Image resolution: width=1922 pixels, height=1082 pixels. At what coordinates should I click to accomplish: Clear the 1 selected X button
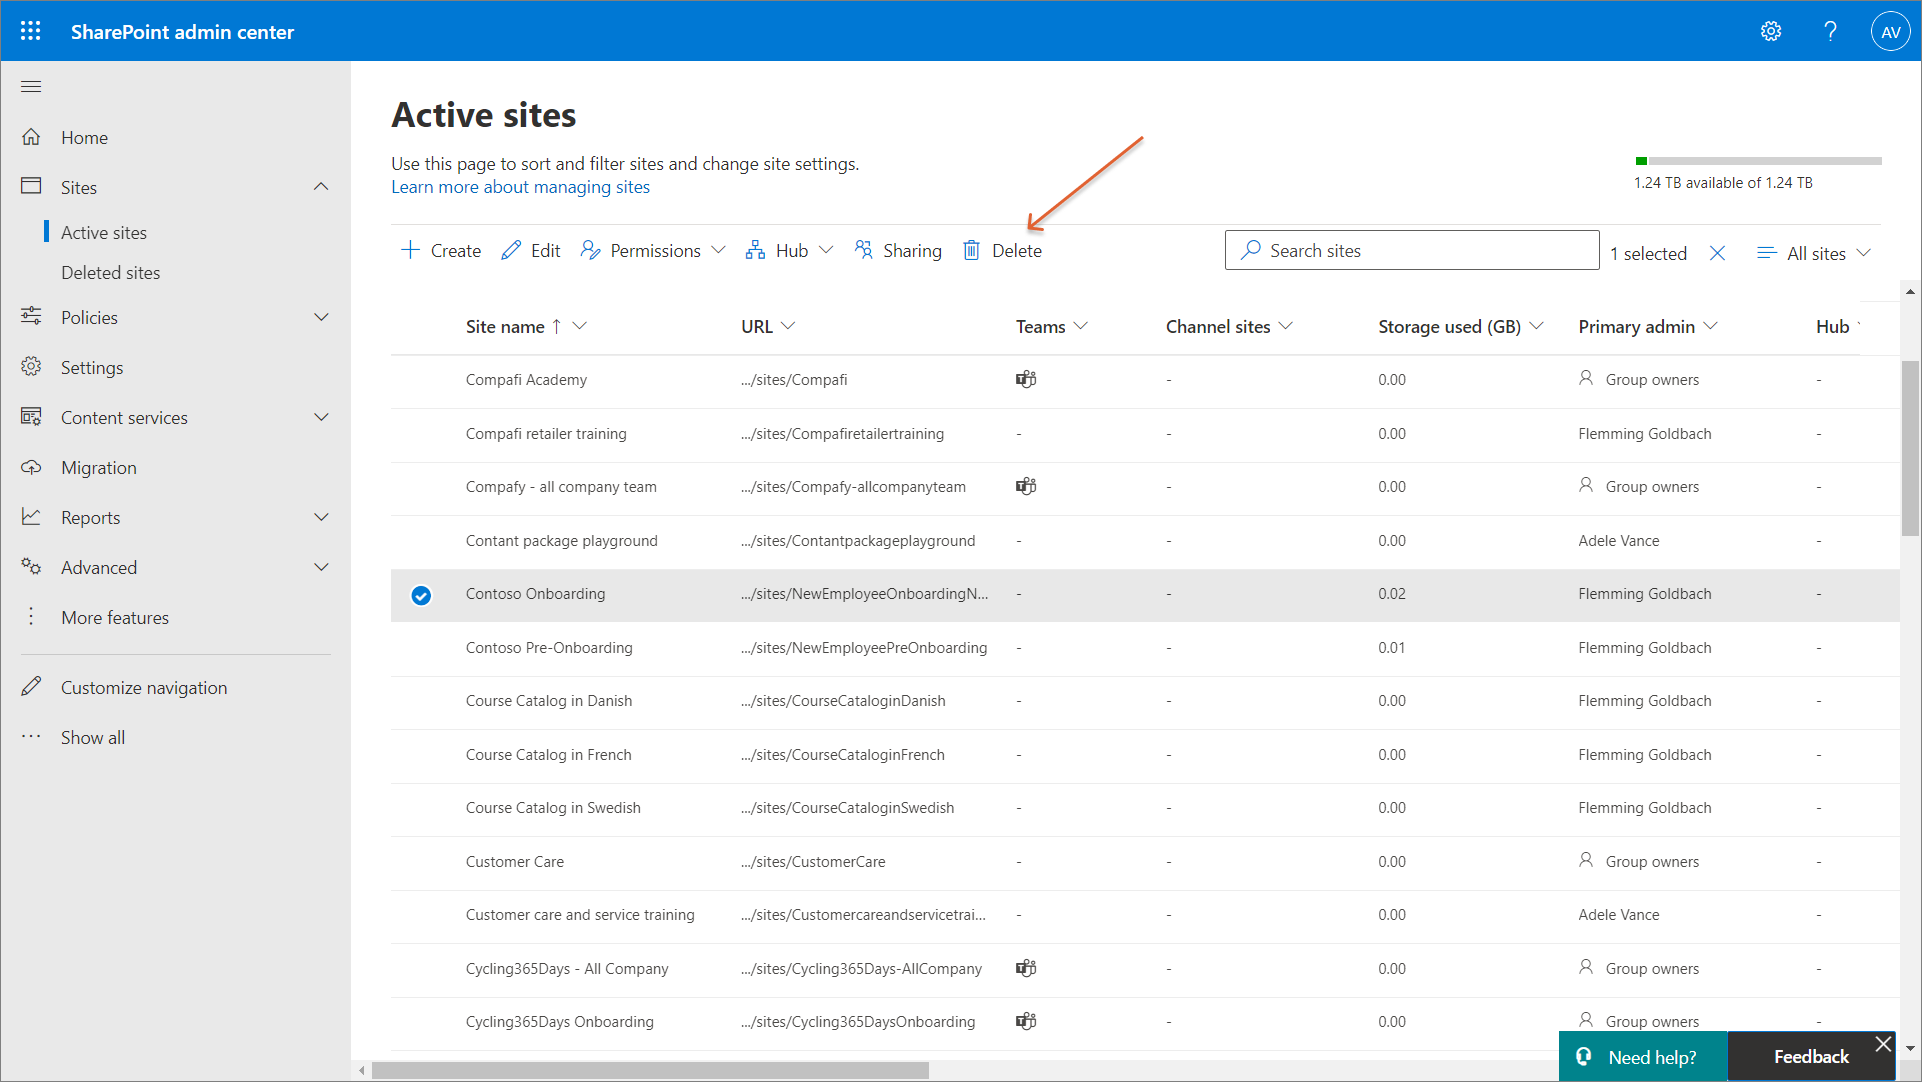pyautogui.click(x=1717, y=254)
